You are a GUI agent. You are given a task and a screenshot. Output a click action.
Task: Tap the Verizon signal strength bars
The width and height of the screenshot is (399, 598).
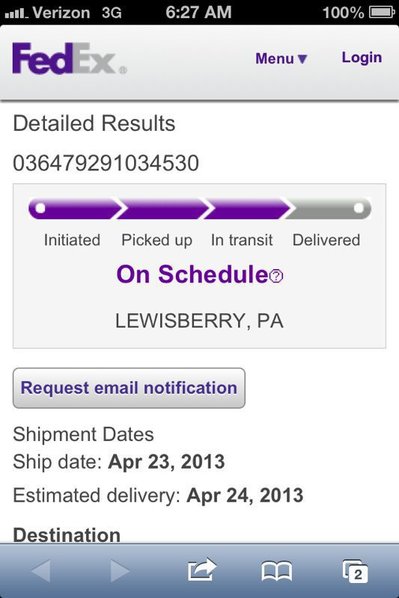coord(16,13)
